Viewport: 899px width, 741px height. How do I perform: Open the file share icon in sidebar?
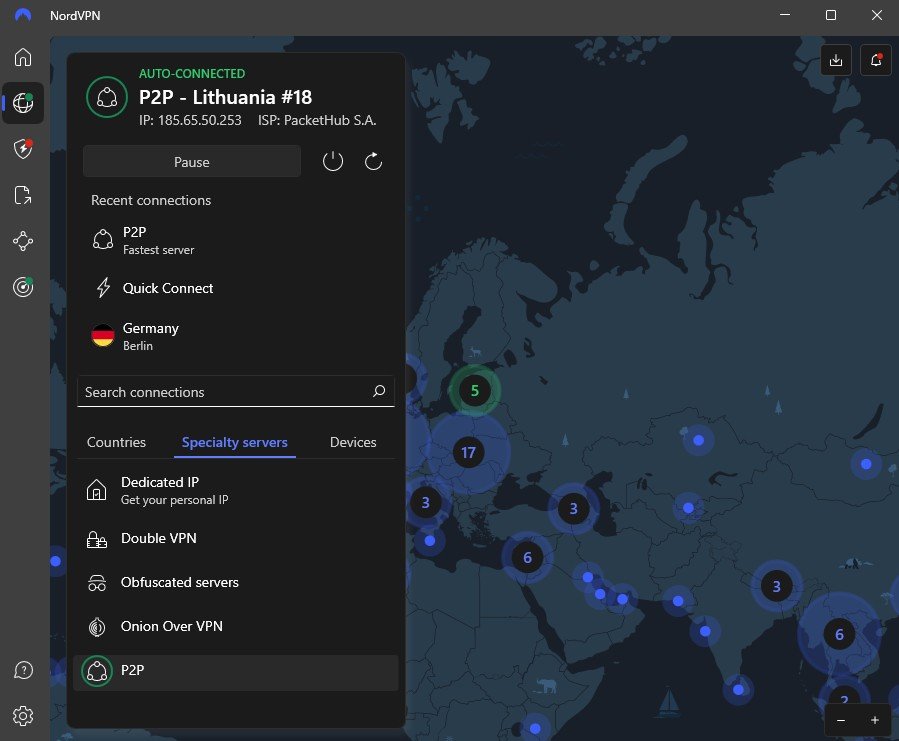[23, 195]
